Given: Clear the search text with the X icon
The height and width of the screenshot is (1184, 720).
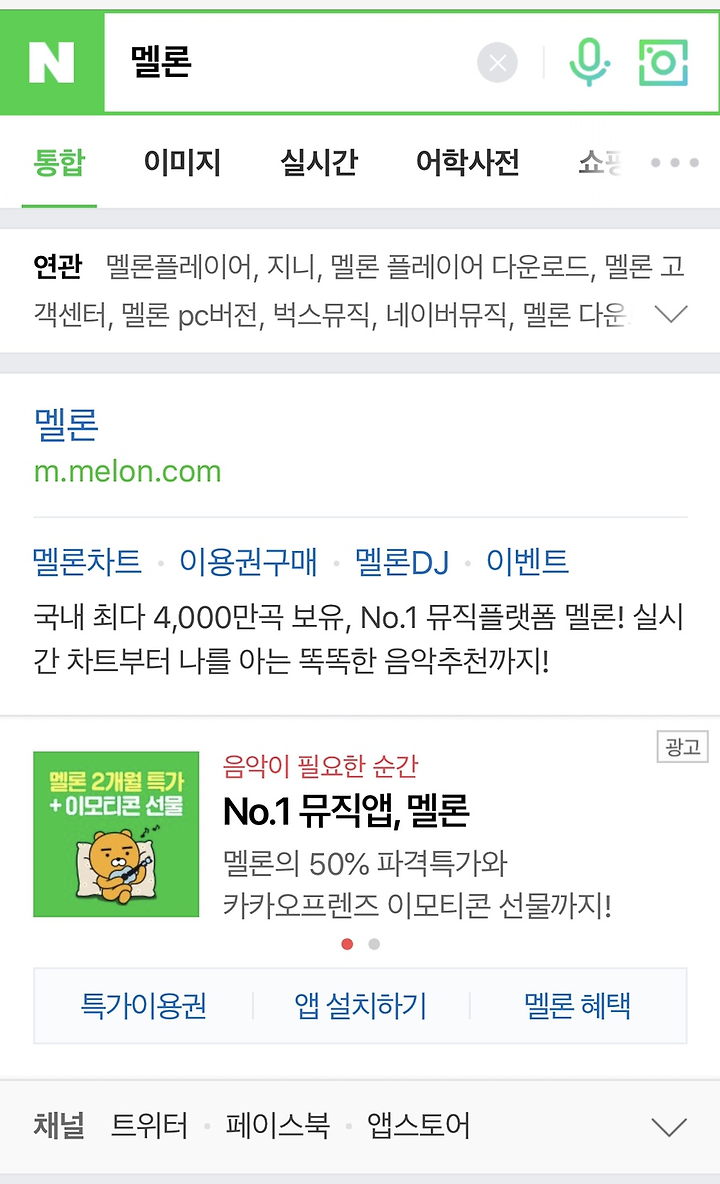Looking at the screenshot, I should point(497,63).
